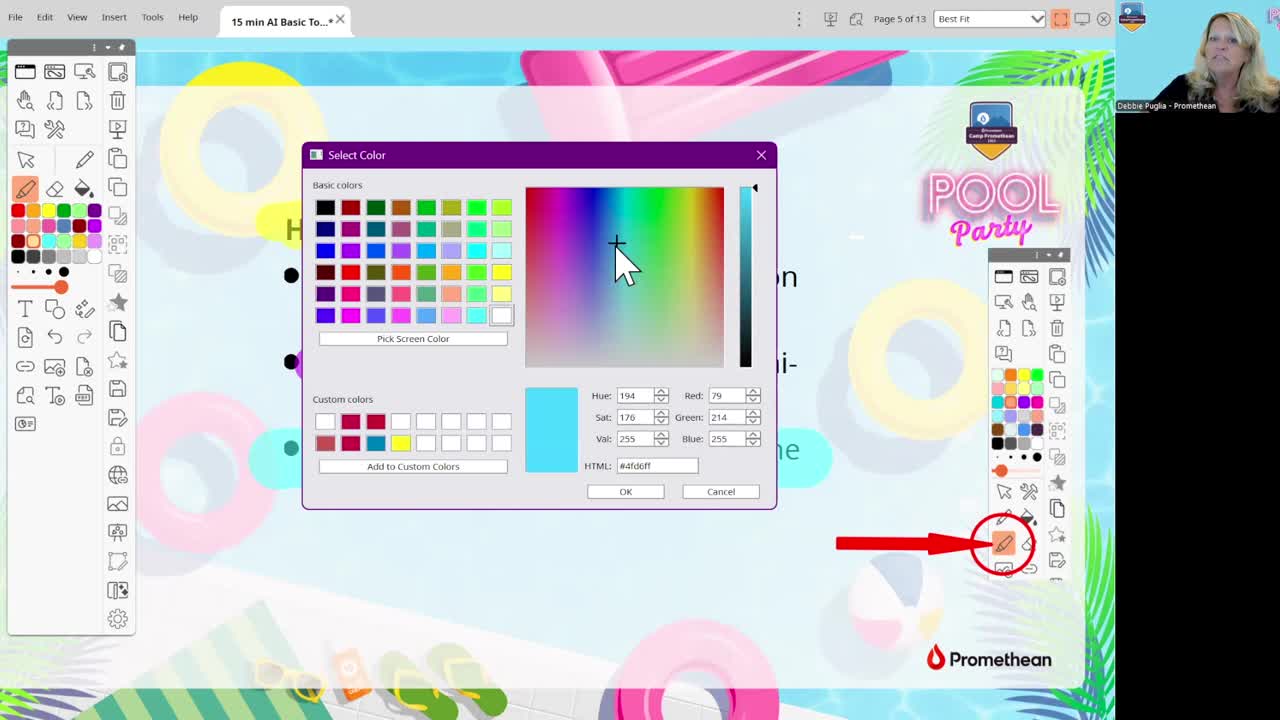Click the trash icon in right floating toolbar
Screen dimensions: 1280x720
(1057, 328)
